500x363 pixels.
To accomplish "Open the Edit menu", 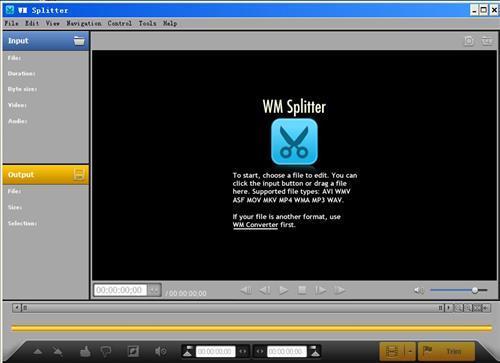I will point(32,23).
